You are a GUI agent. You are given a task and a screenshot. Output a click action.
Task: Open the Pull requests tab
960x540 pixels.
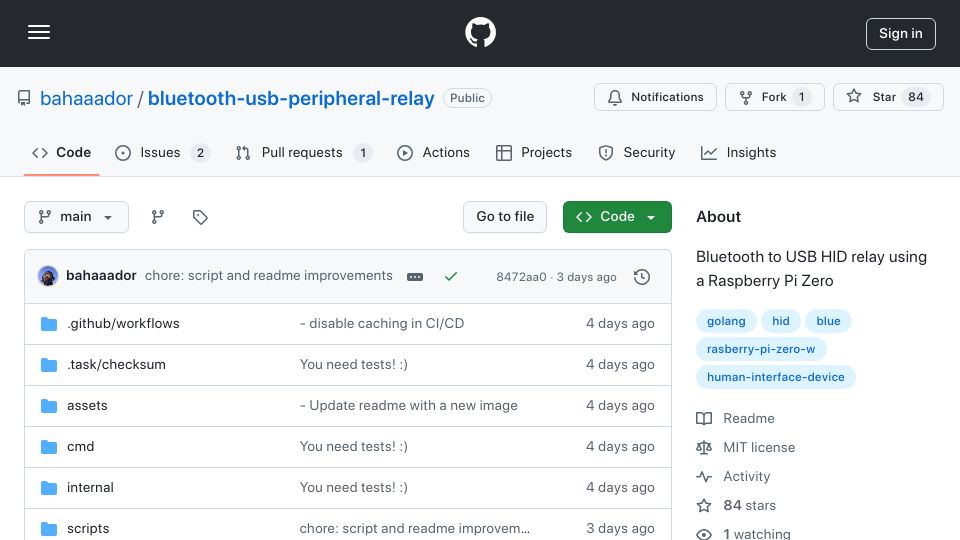(304, 152)
